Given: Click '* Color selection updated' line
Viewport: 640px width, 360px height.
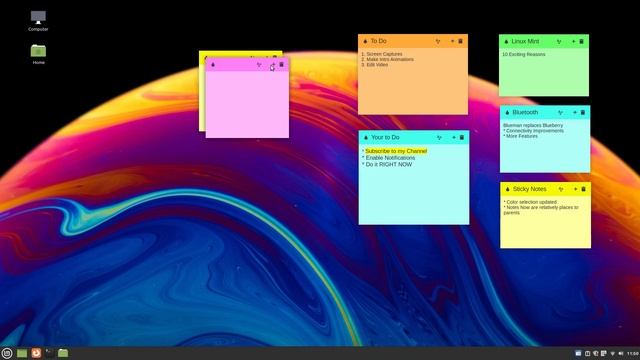Looking at the screenshot, I should 530,202.
